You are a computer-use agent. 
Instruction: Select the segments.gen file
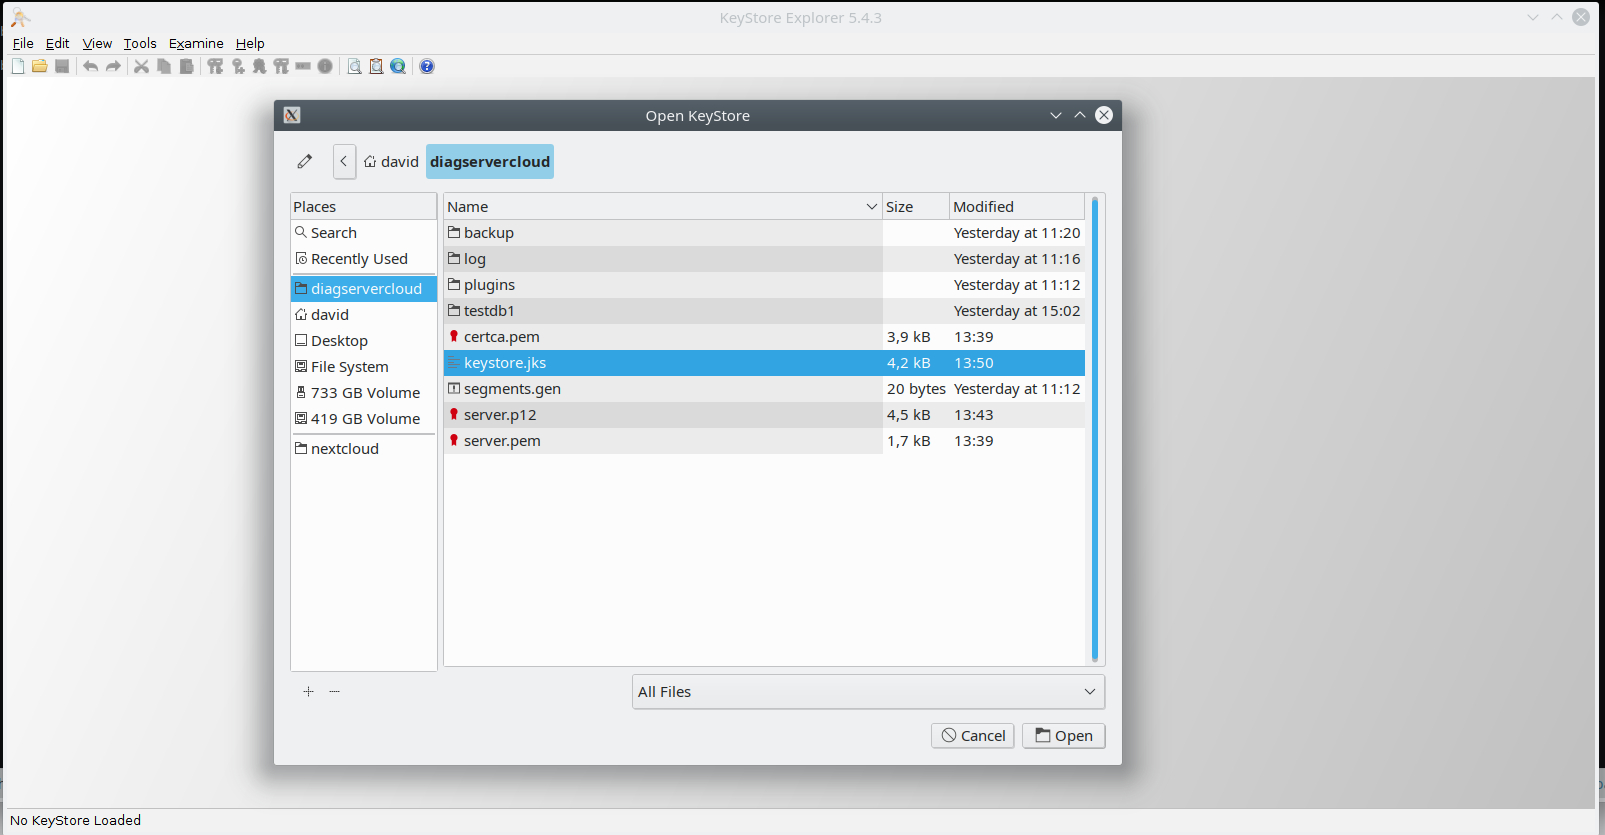pyautogui.click(x=764, y=389)
